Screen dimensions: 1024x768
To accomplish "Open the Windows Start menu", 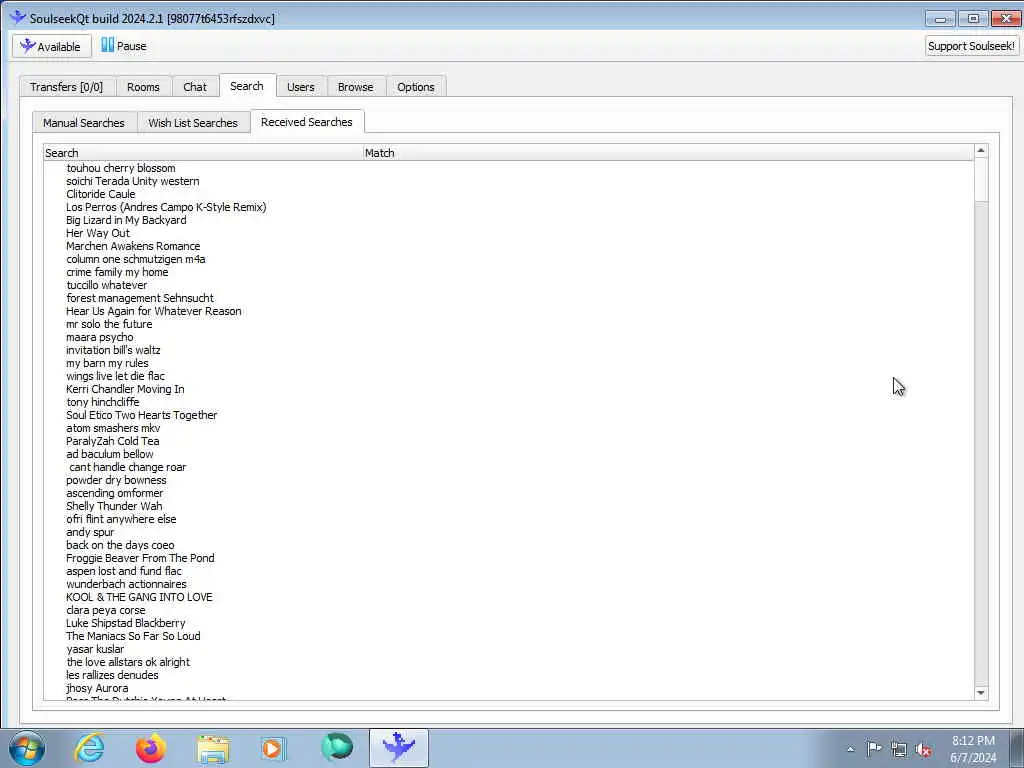I will pos(27,748).
